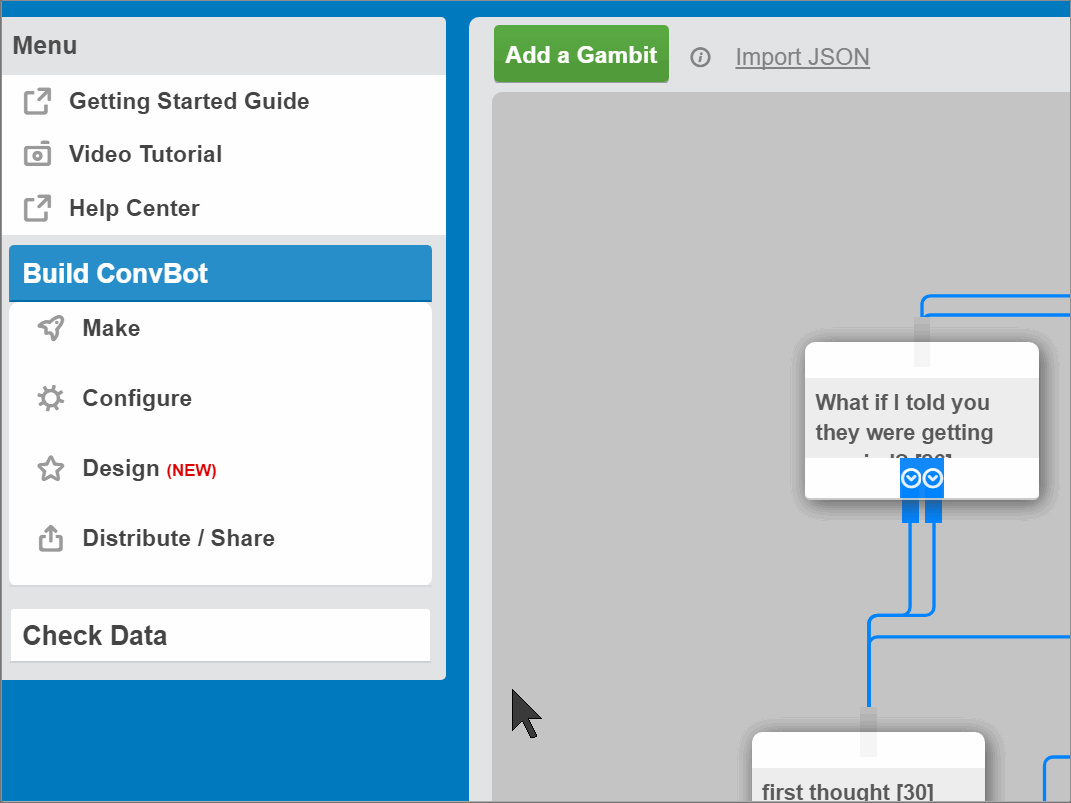The height and width of the screenshot is (803, 1071).
Task: Click the info icon beside Import JSON
Action: click(x=700, y=57)
